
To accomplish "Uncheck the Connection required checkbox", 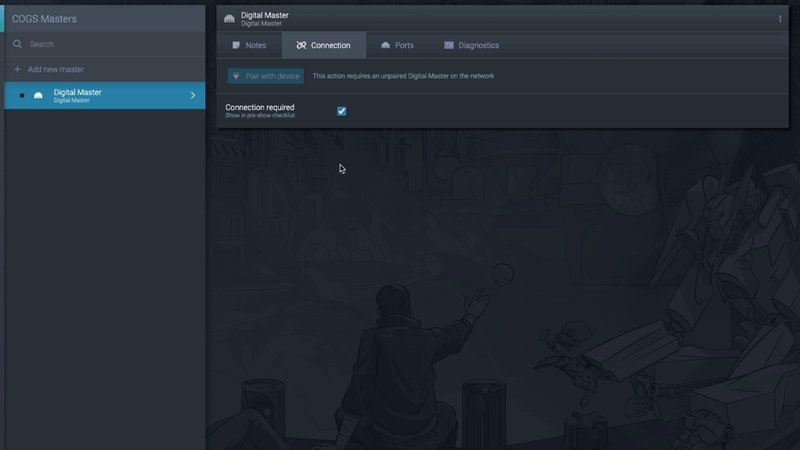I will pyautogui.click(x=342, y=111).
